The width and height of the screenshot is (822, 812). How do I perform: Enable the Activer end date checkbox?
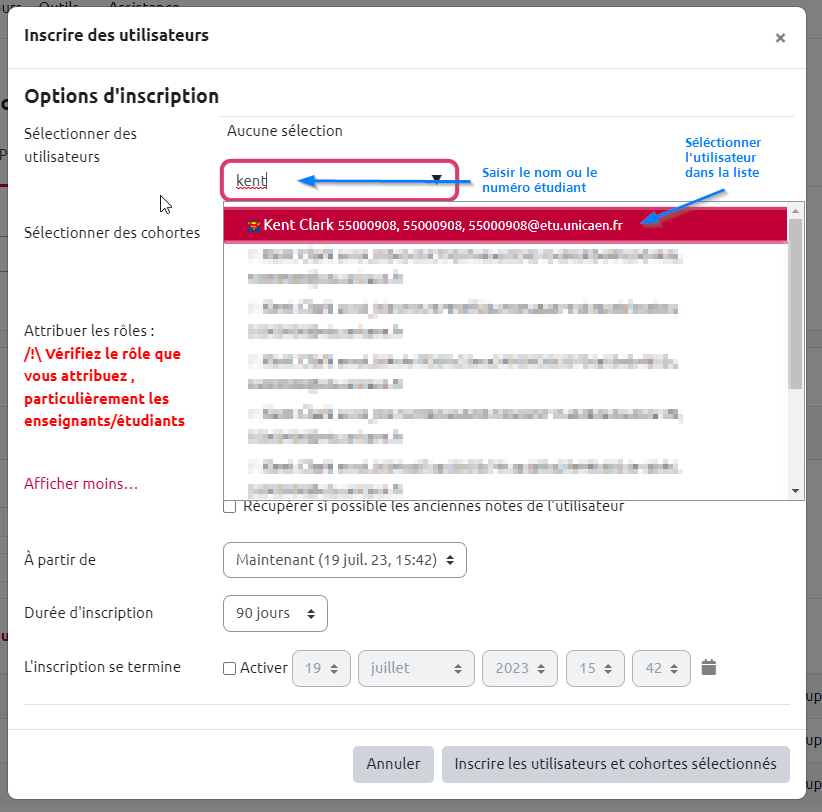[x=230, y=668]
